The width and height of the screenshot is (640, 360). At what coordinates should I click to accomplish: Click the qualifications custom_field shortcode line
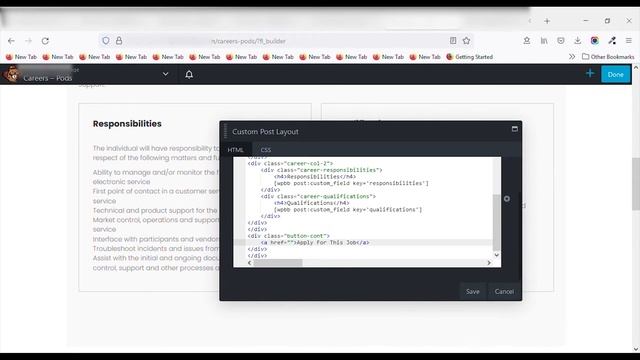pos(348,209)
